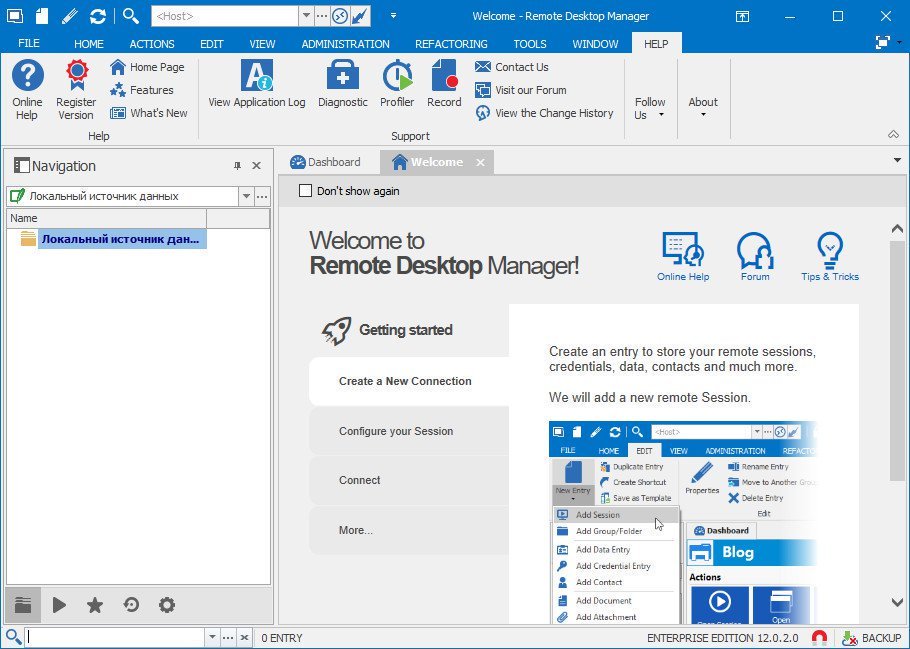910x649 pixels.
Task: Open the data source selector dropdown
Action: [x=246, y=196]
